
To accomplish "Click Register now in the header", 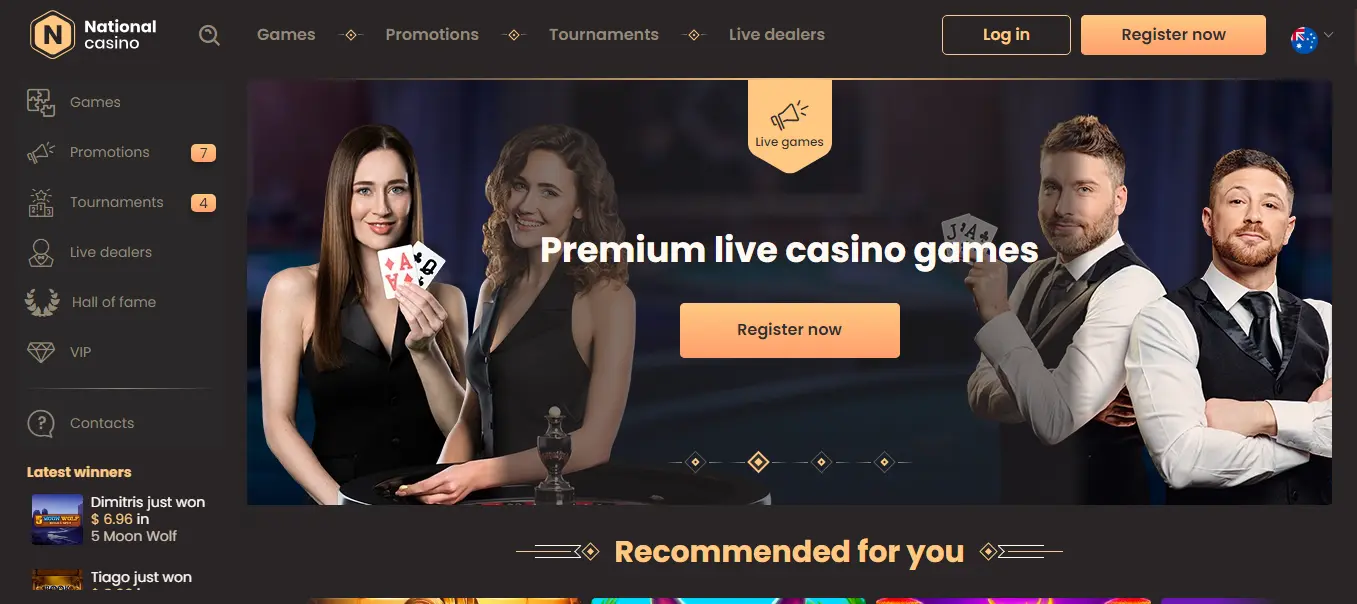I will pos(1173,35).
